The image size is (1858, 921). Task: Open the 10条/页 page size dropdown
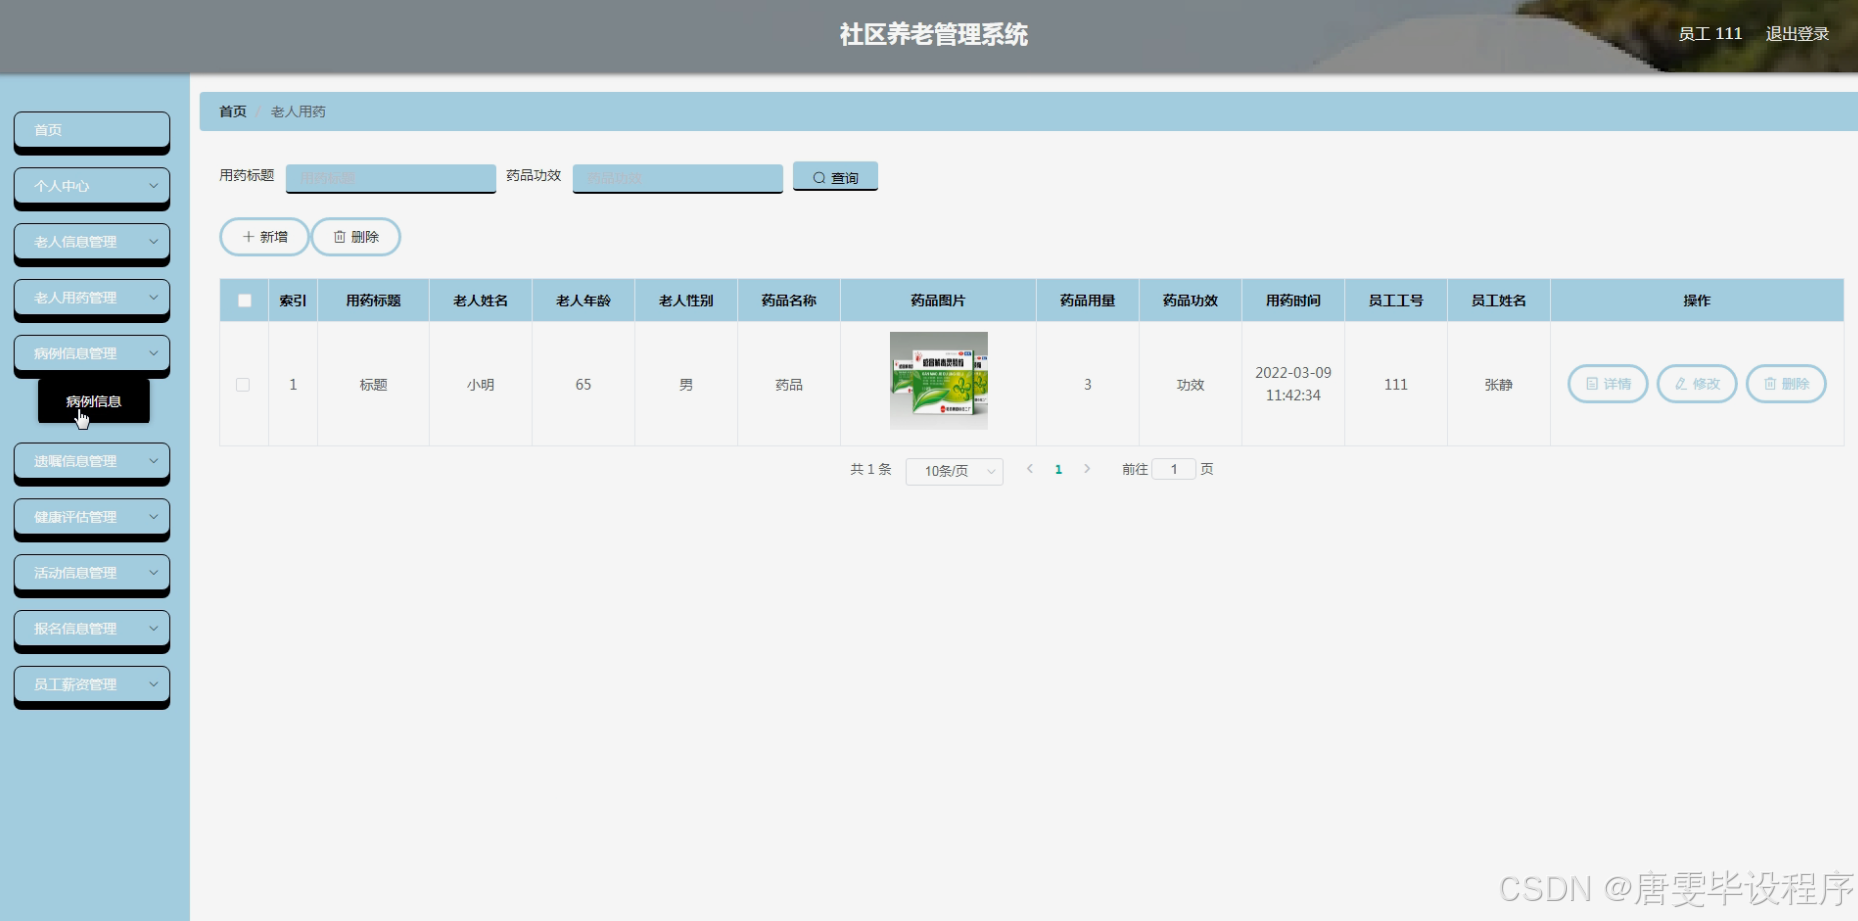pos(954,471)
